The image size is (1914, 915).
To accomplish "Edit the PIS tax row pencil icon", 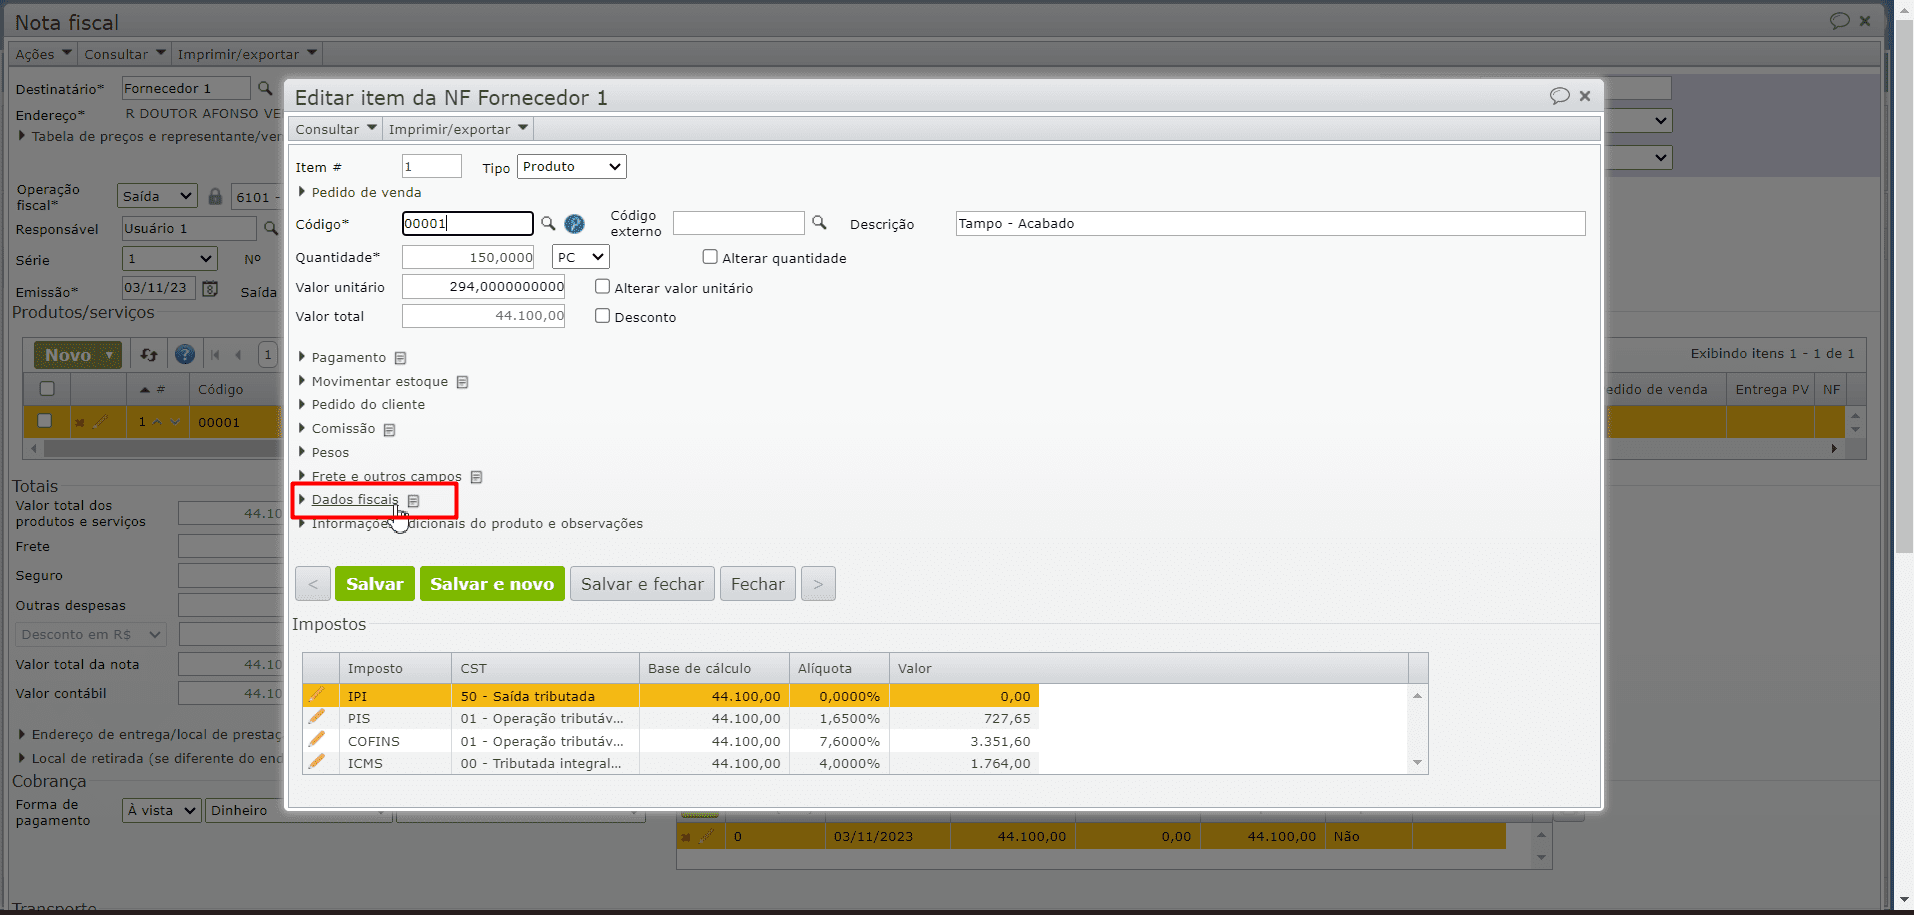I will [x=317, y=717].
